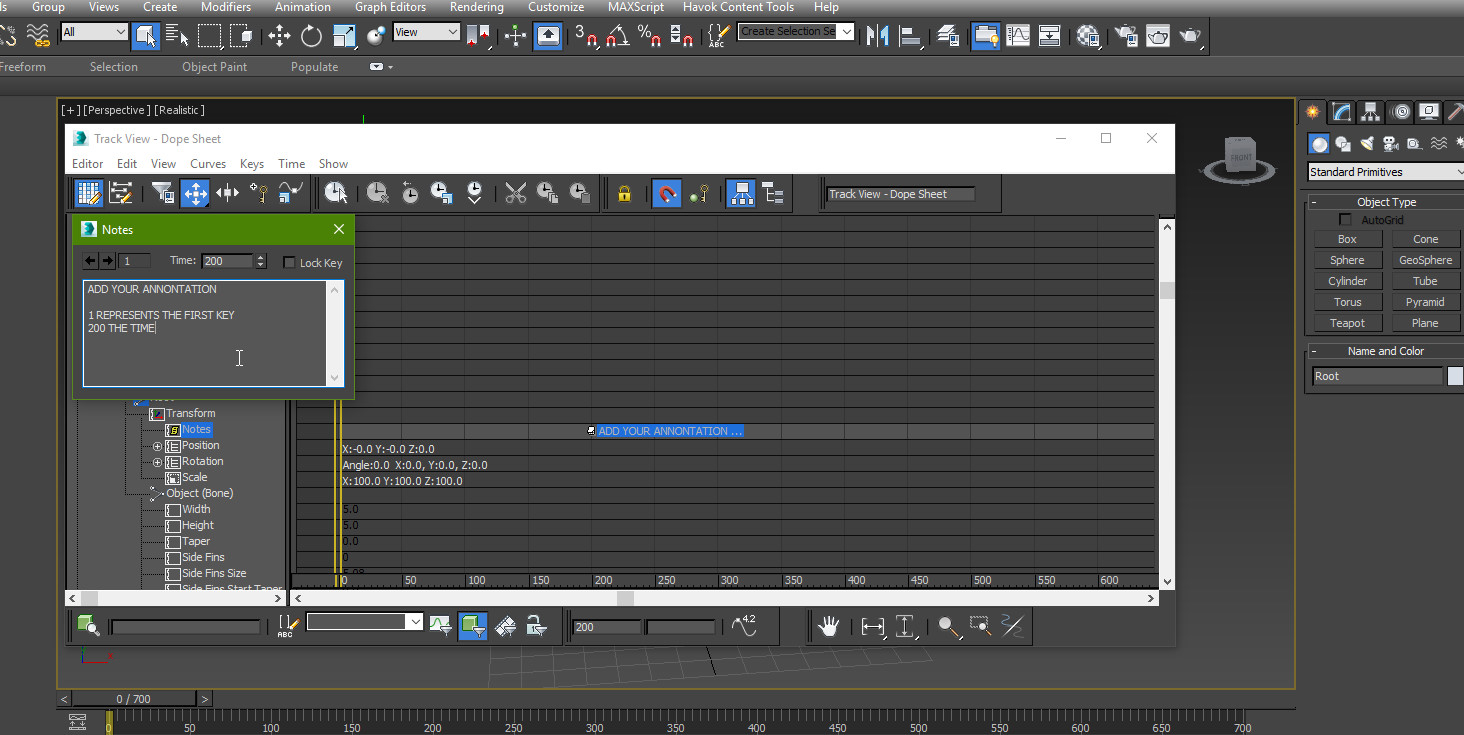This screenshot has width=1464, height=735.
Task: Click the object color swatch beside Root
Action: click(1456, 375)
